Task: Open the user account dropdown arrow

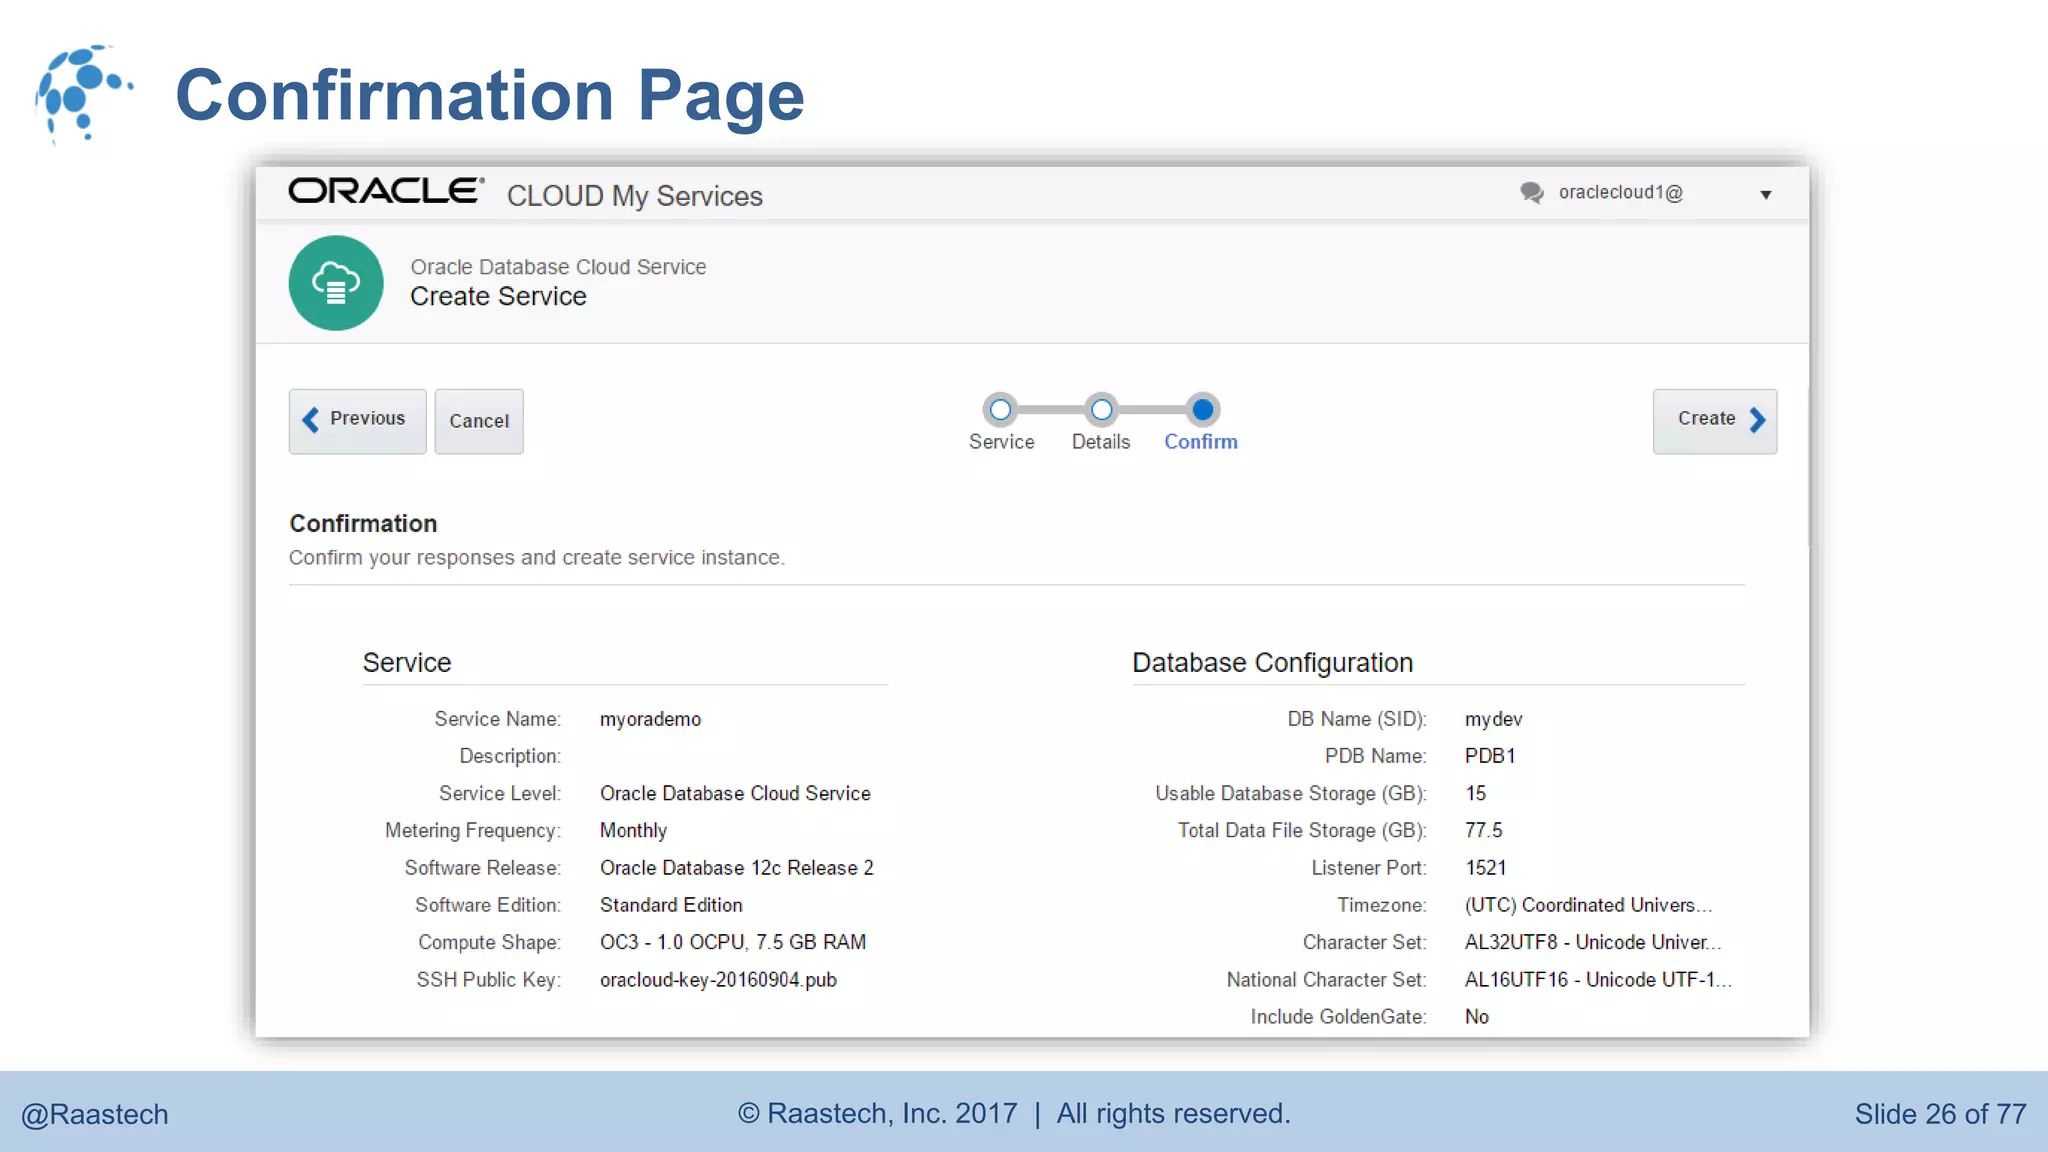Action: 1766,195
